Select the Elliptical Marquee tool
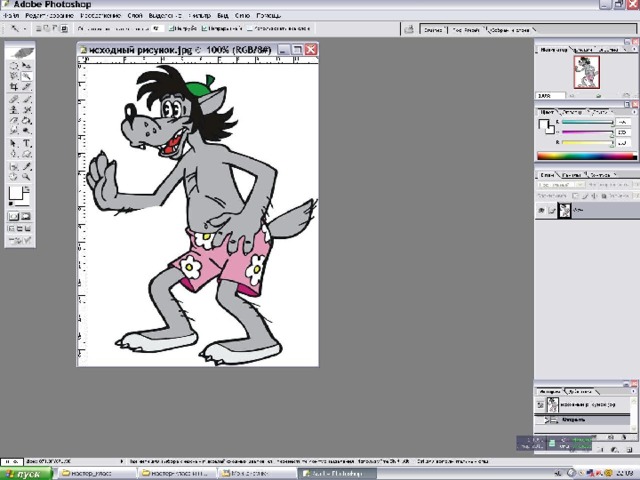The image size is (640, 480). click(13, 66)
